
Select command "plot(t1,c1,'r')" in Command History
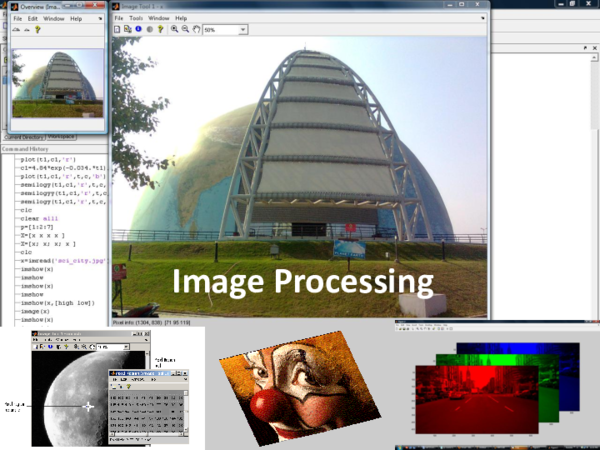(x=48, y=160)
